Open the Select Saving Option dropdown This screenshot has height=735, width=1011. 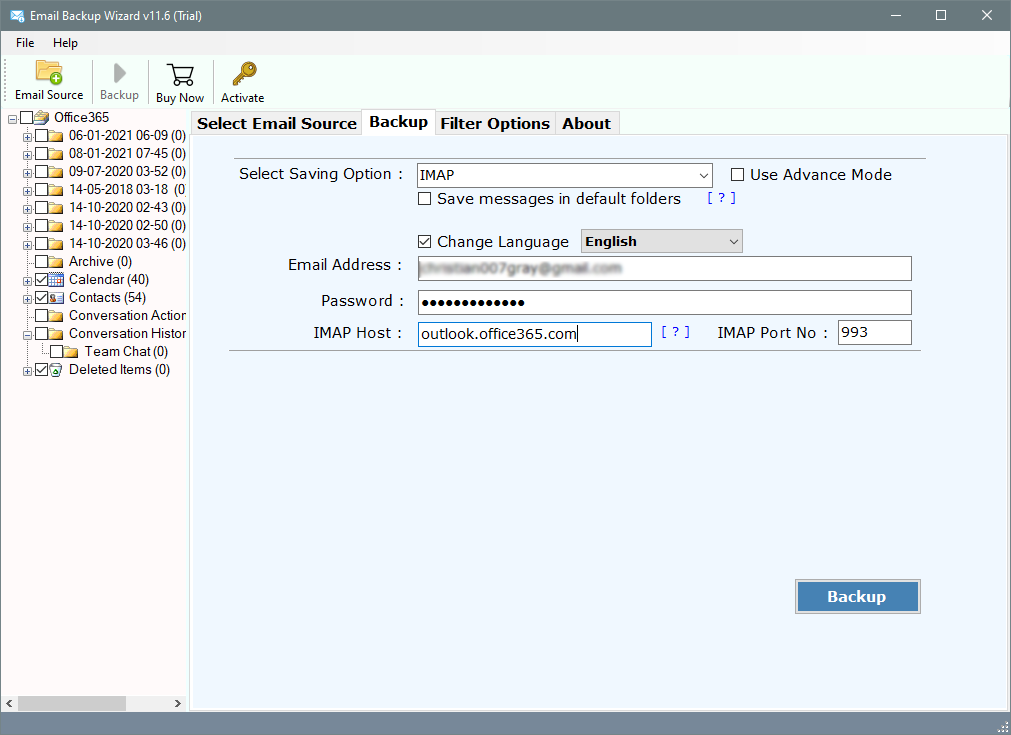[x=564, y=175]
